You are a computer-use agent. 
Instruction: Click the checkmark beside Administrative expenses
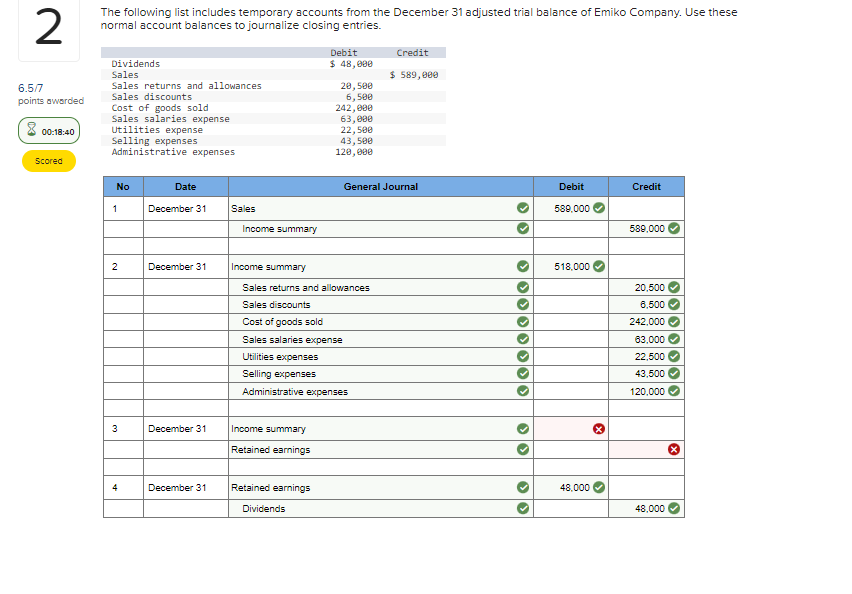click(x=521, y=392)
